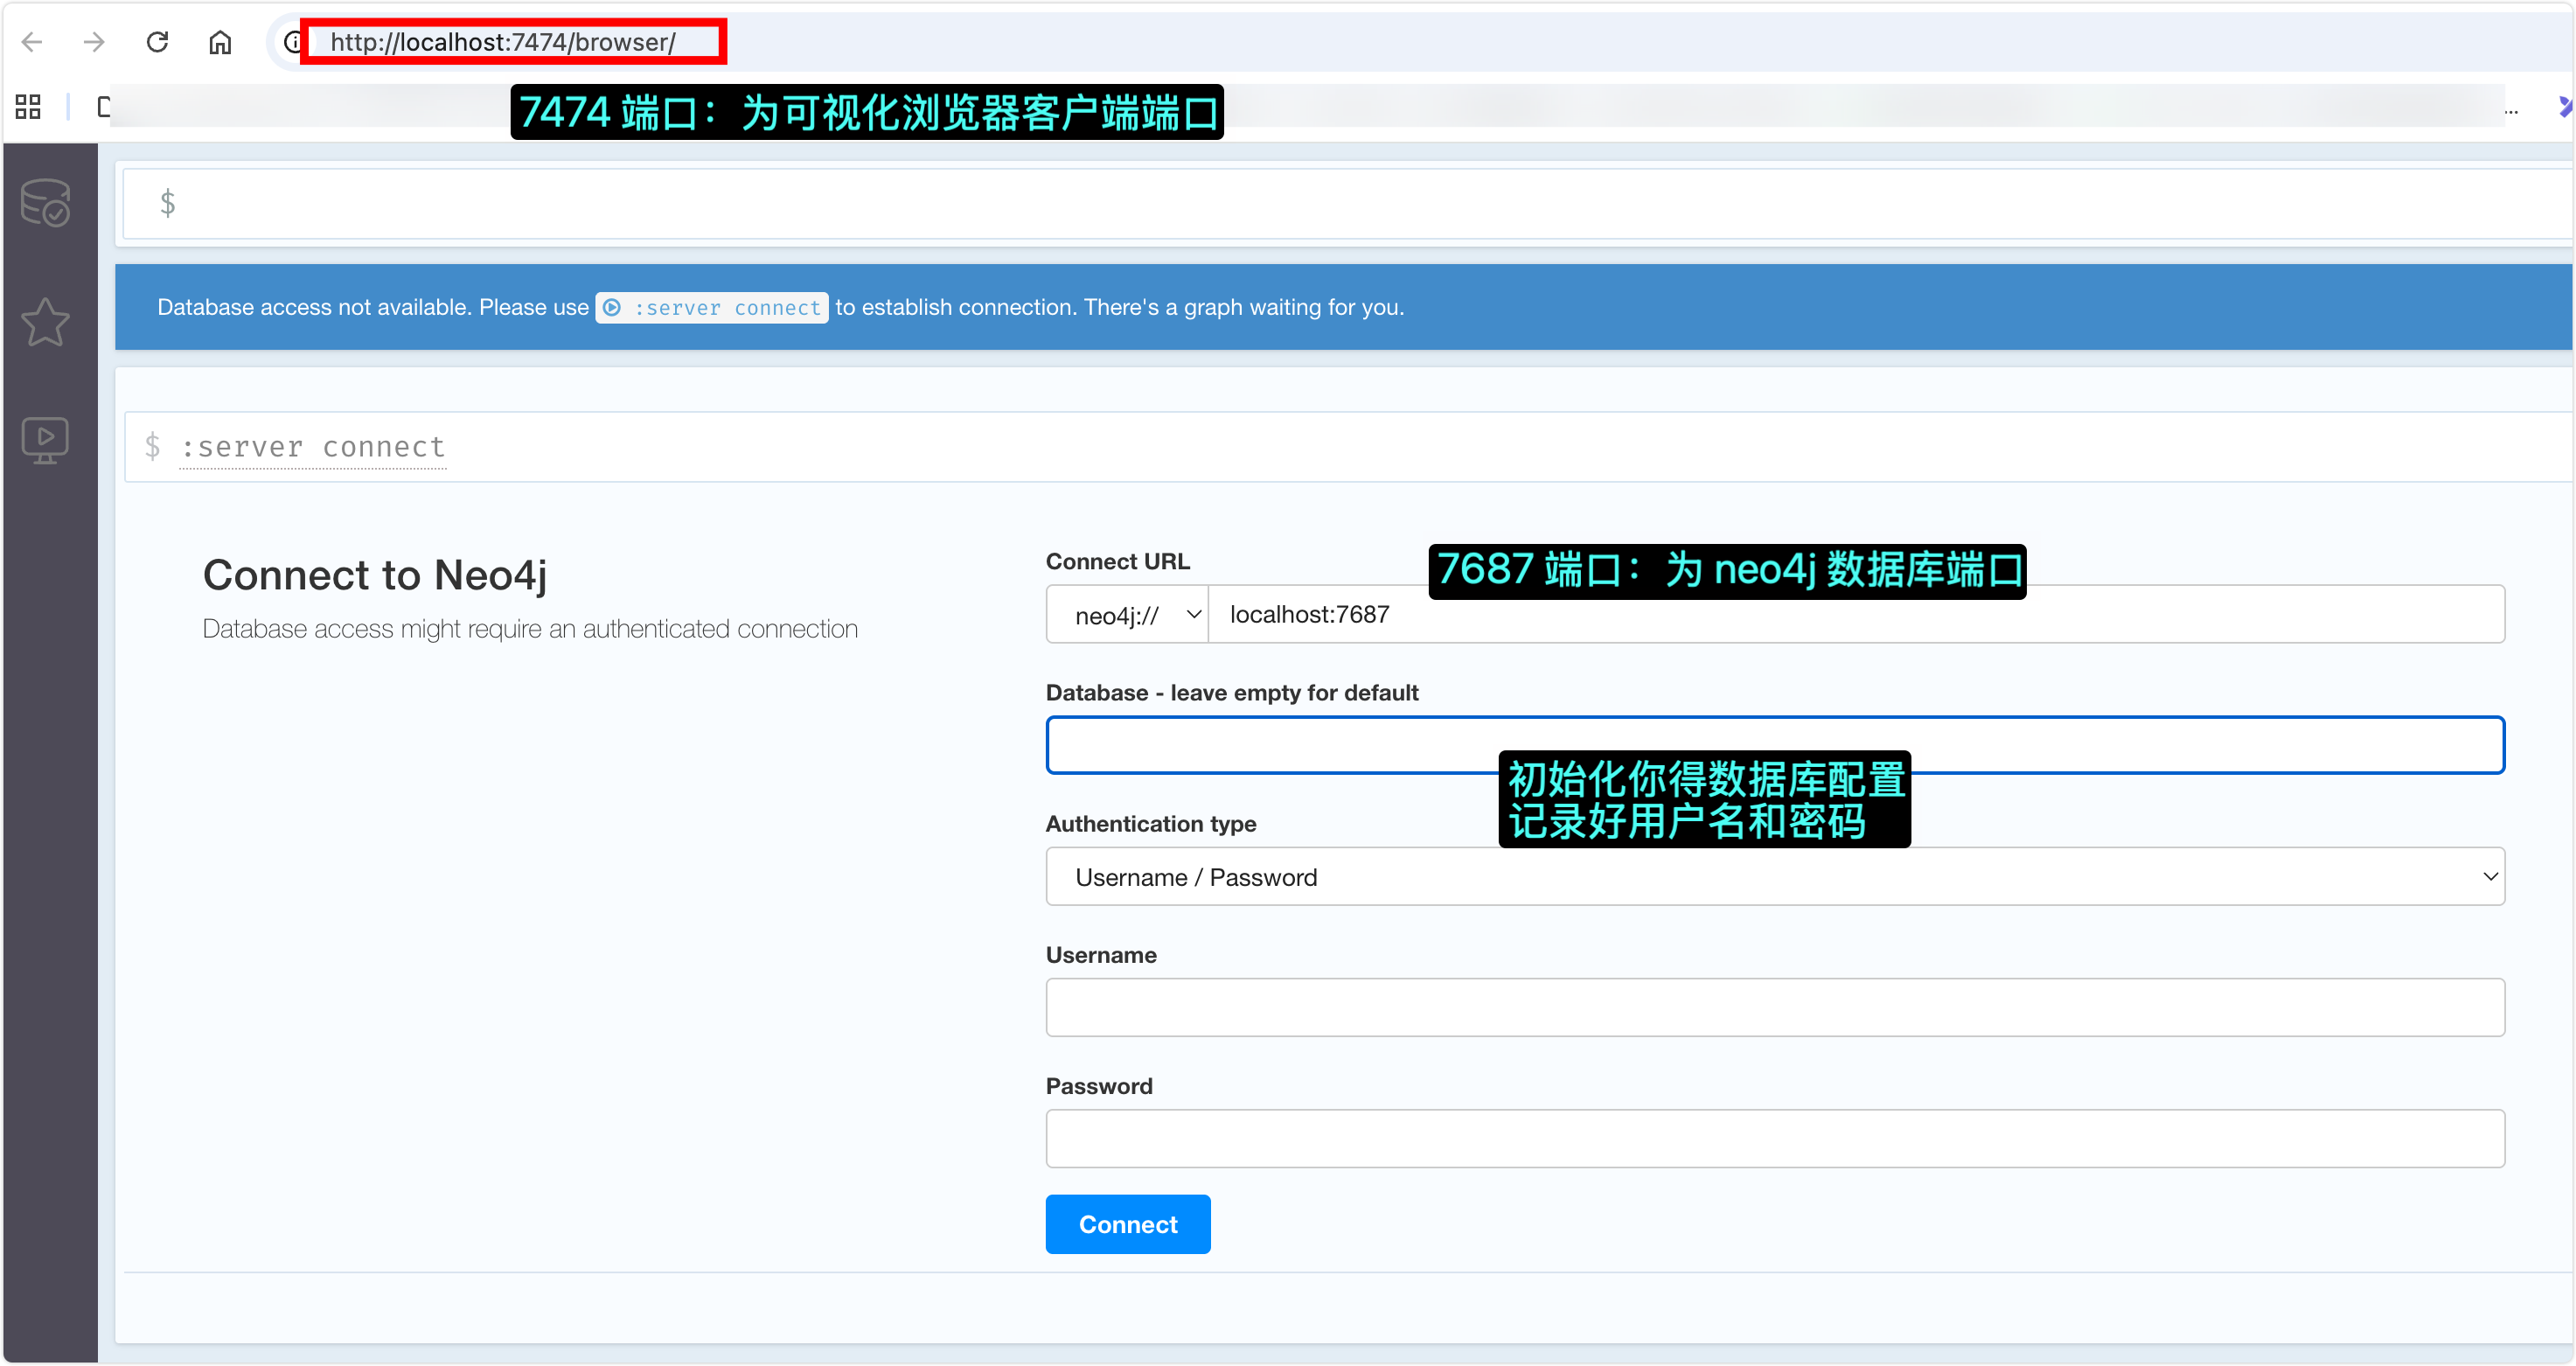Click the Database - leave empty for default label
This screenshot has width=2576, height=1366.
(1232, 693)
